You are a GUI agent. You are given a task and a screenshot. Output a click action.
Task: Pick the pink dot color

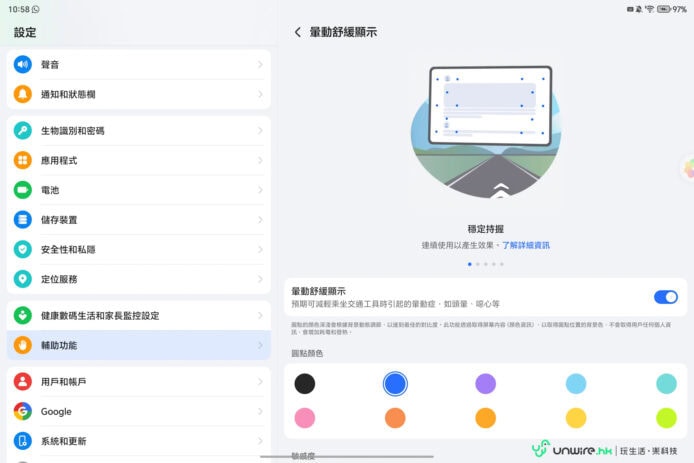(x=305, y=418)
